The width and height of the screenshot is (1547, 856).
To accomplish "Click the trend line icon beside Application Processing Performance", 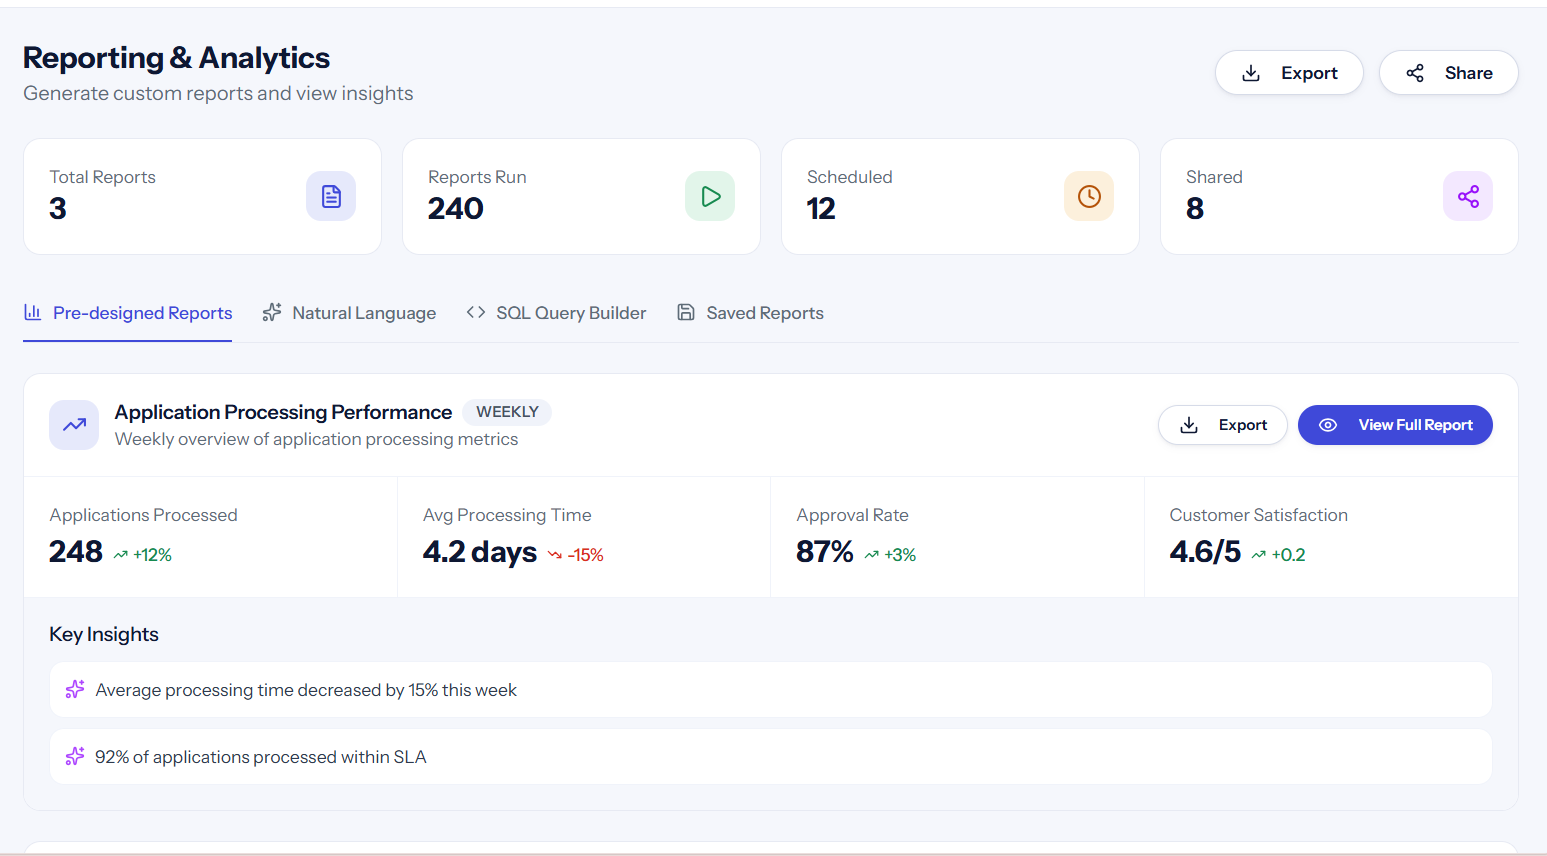I will click(x=74, y=425).
